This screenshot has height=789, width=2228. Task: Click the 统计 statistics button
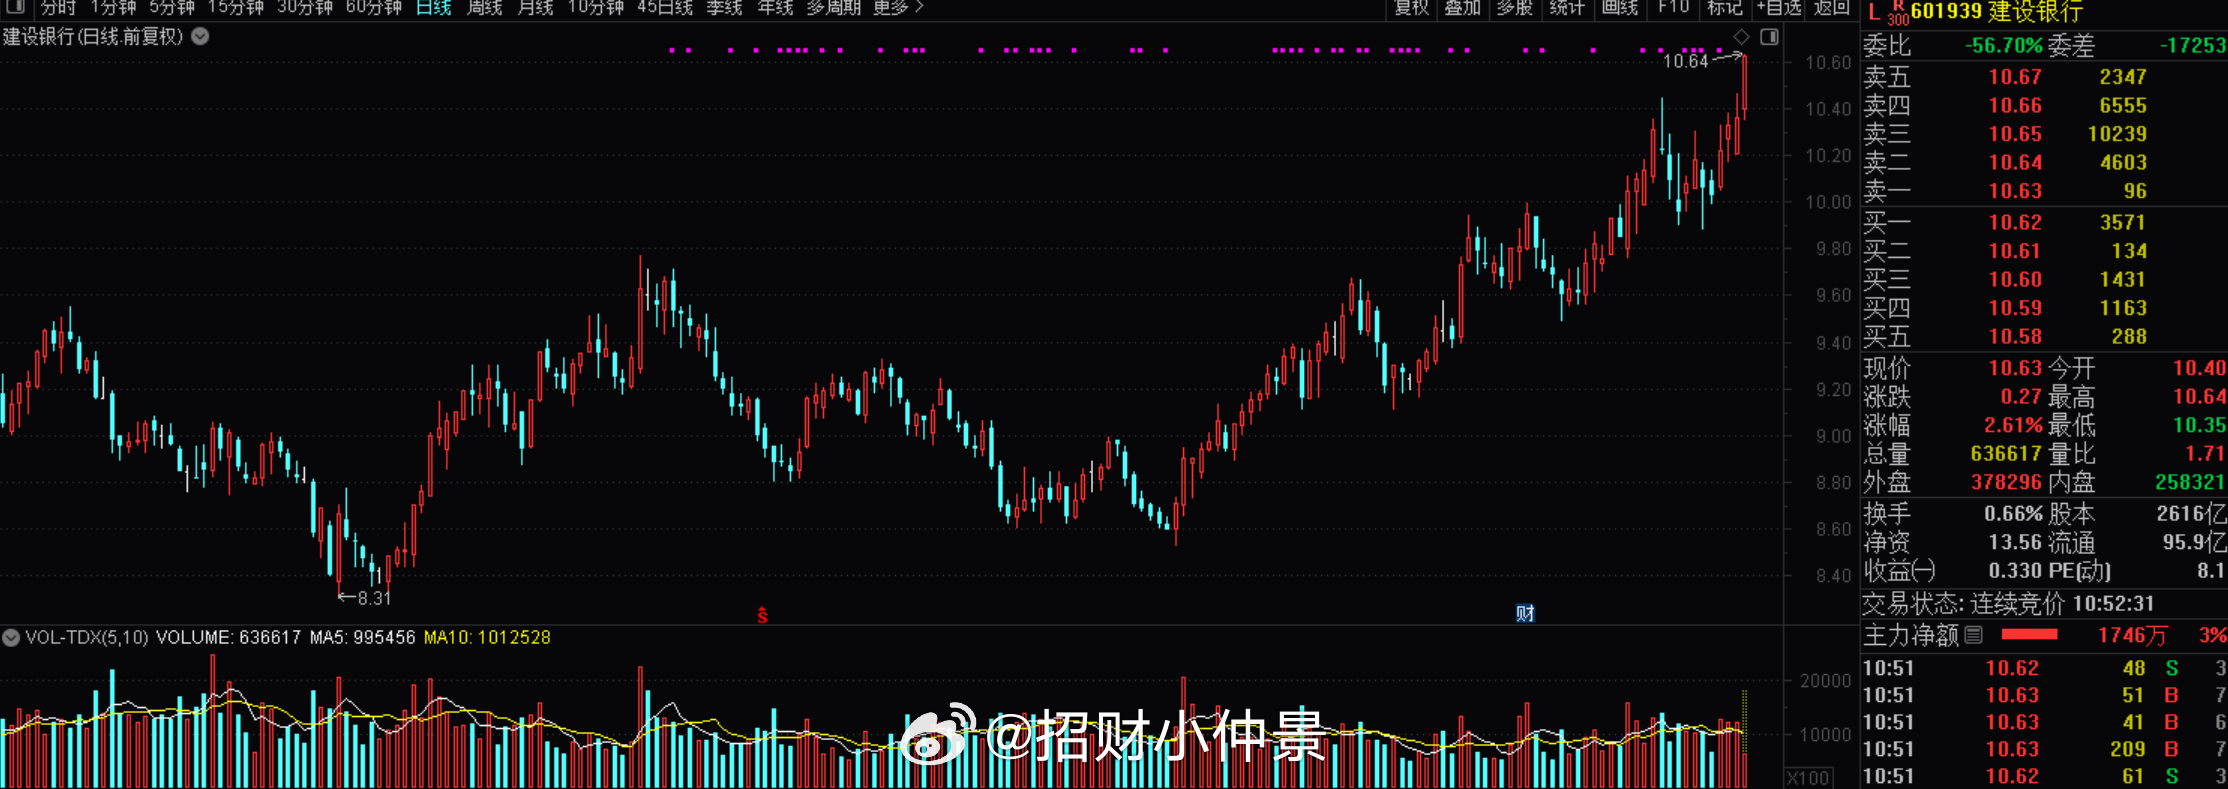pyautogui.click(x=1566, y=8)
